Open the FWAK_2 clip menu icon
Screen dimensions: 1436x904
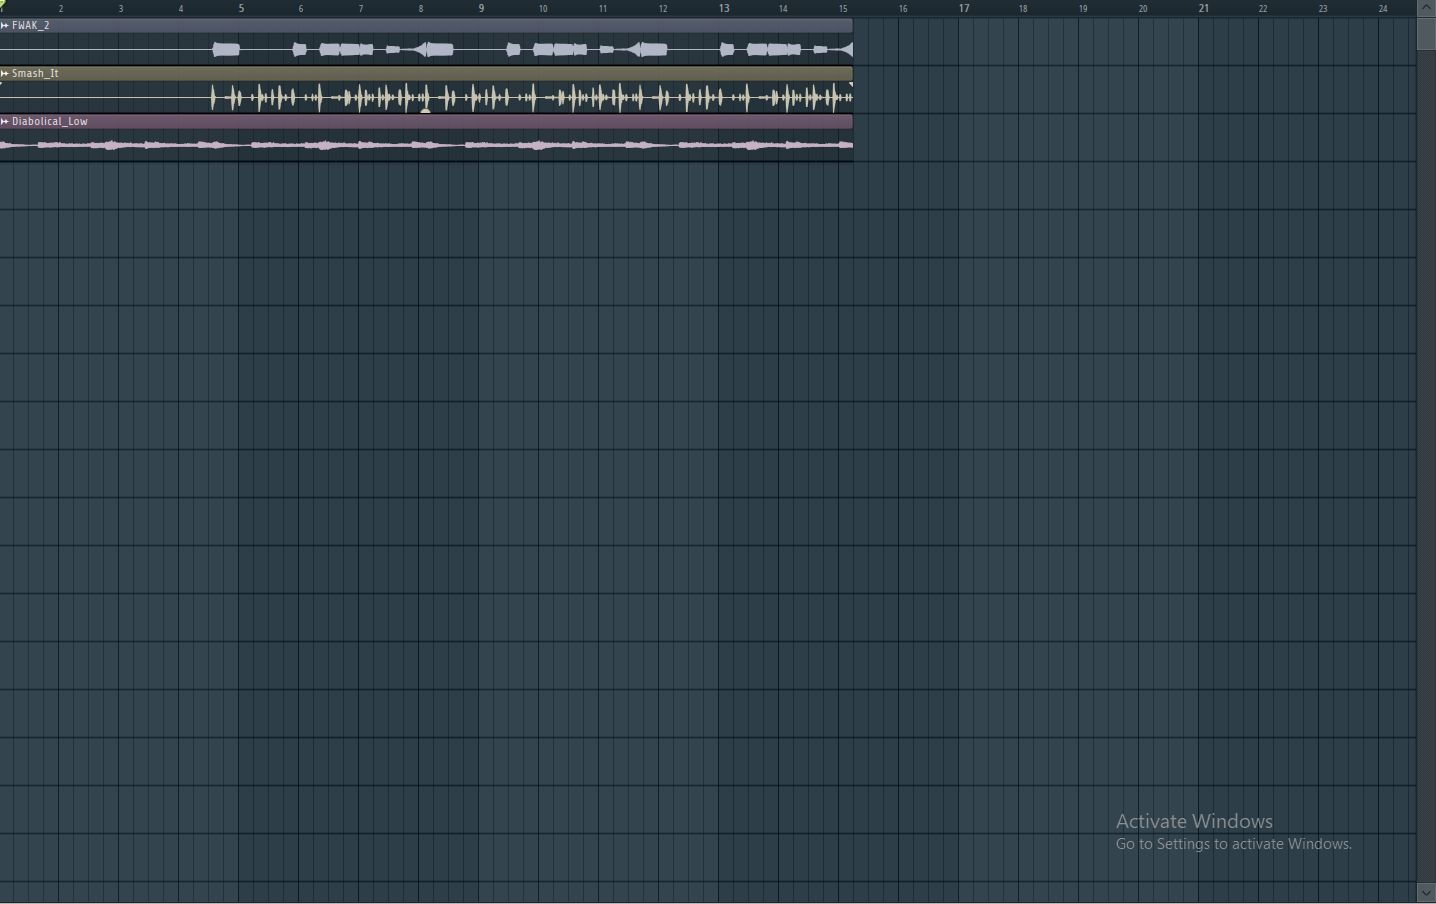tap(5, 25)
